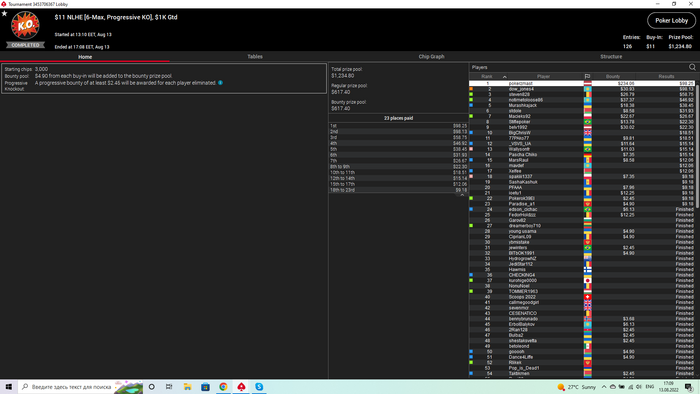Viewport: 700px width, 394px height.
Task: Click the ENG language indicator
Action: [x=650, y=387]
